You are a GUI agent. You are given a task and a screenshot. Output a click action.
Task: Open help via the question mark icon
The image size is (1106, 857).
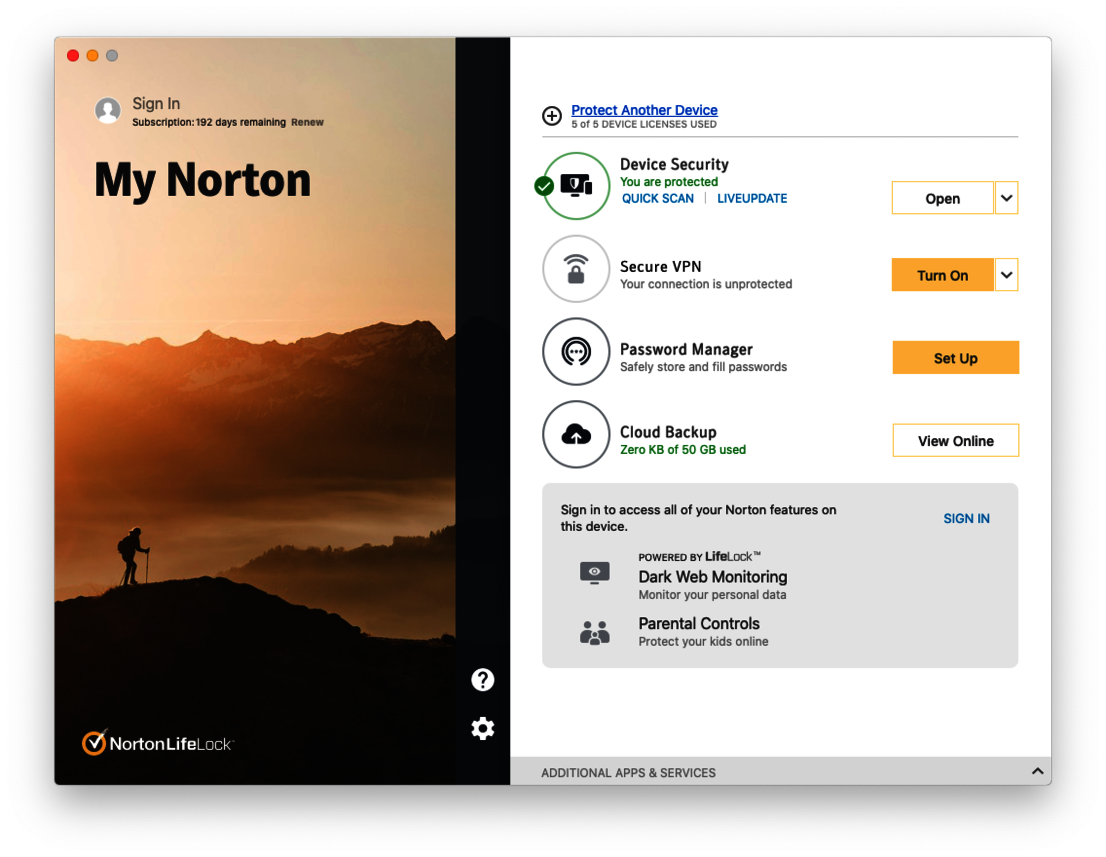pos(483,679)
